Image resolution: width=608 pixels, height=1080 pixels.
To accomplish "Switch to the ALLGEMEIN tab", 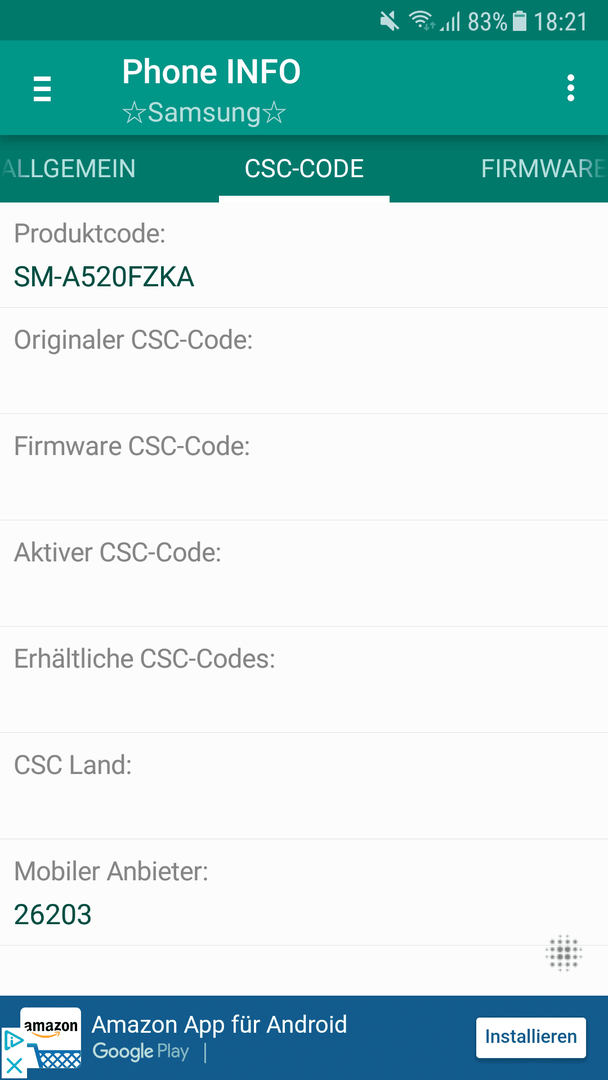I will (x=68, y=169).
